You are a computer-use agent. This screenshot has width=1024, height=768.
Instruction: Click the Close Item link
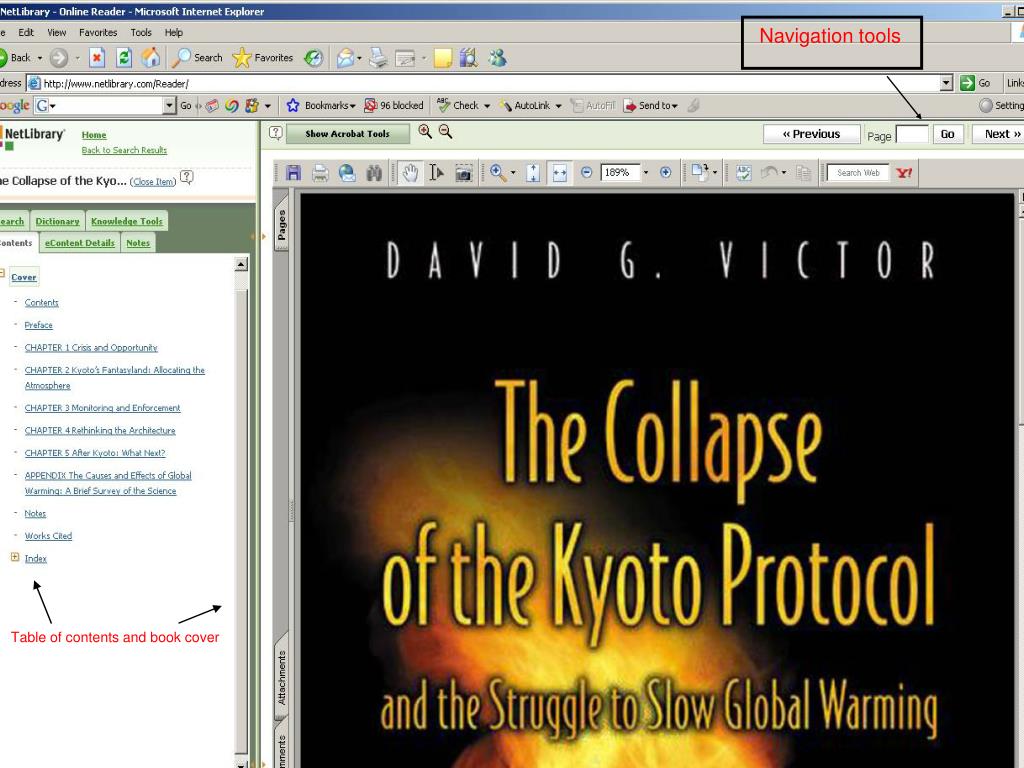click(153, 182)
